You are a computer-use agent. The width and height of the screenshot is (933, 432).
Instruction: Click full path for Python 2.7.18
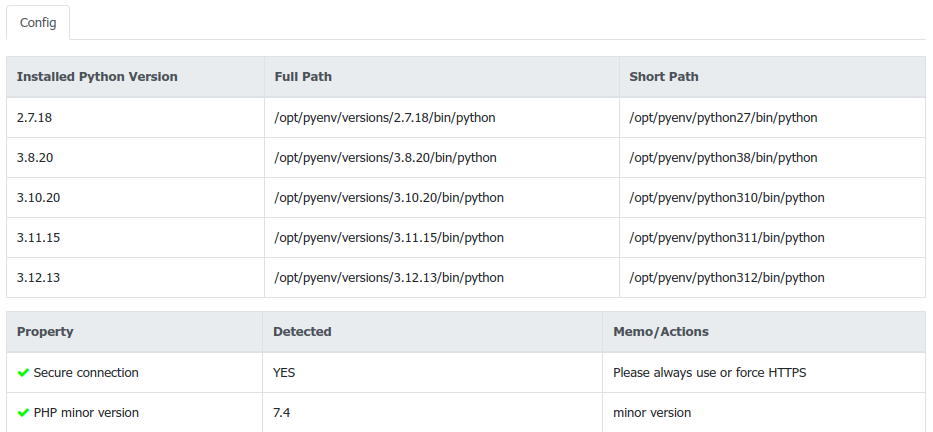click(x=385, y=118)
